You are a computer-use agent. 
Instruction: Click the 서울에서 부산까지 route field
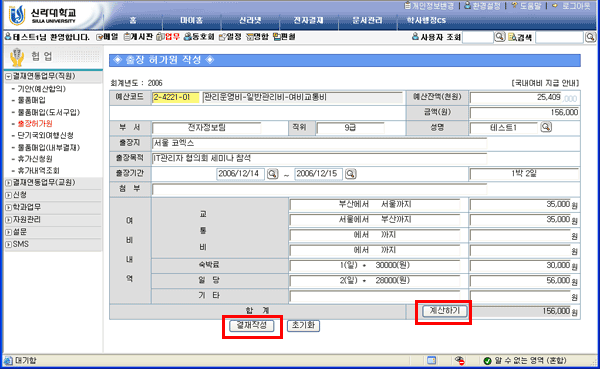pos(375,220)
